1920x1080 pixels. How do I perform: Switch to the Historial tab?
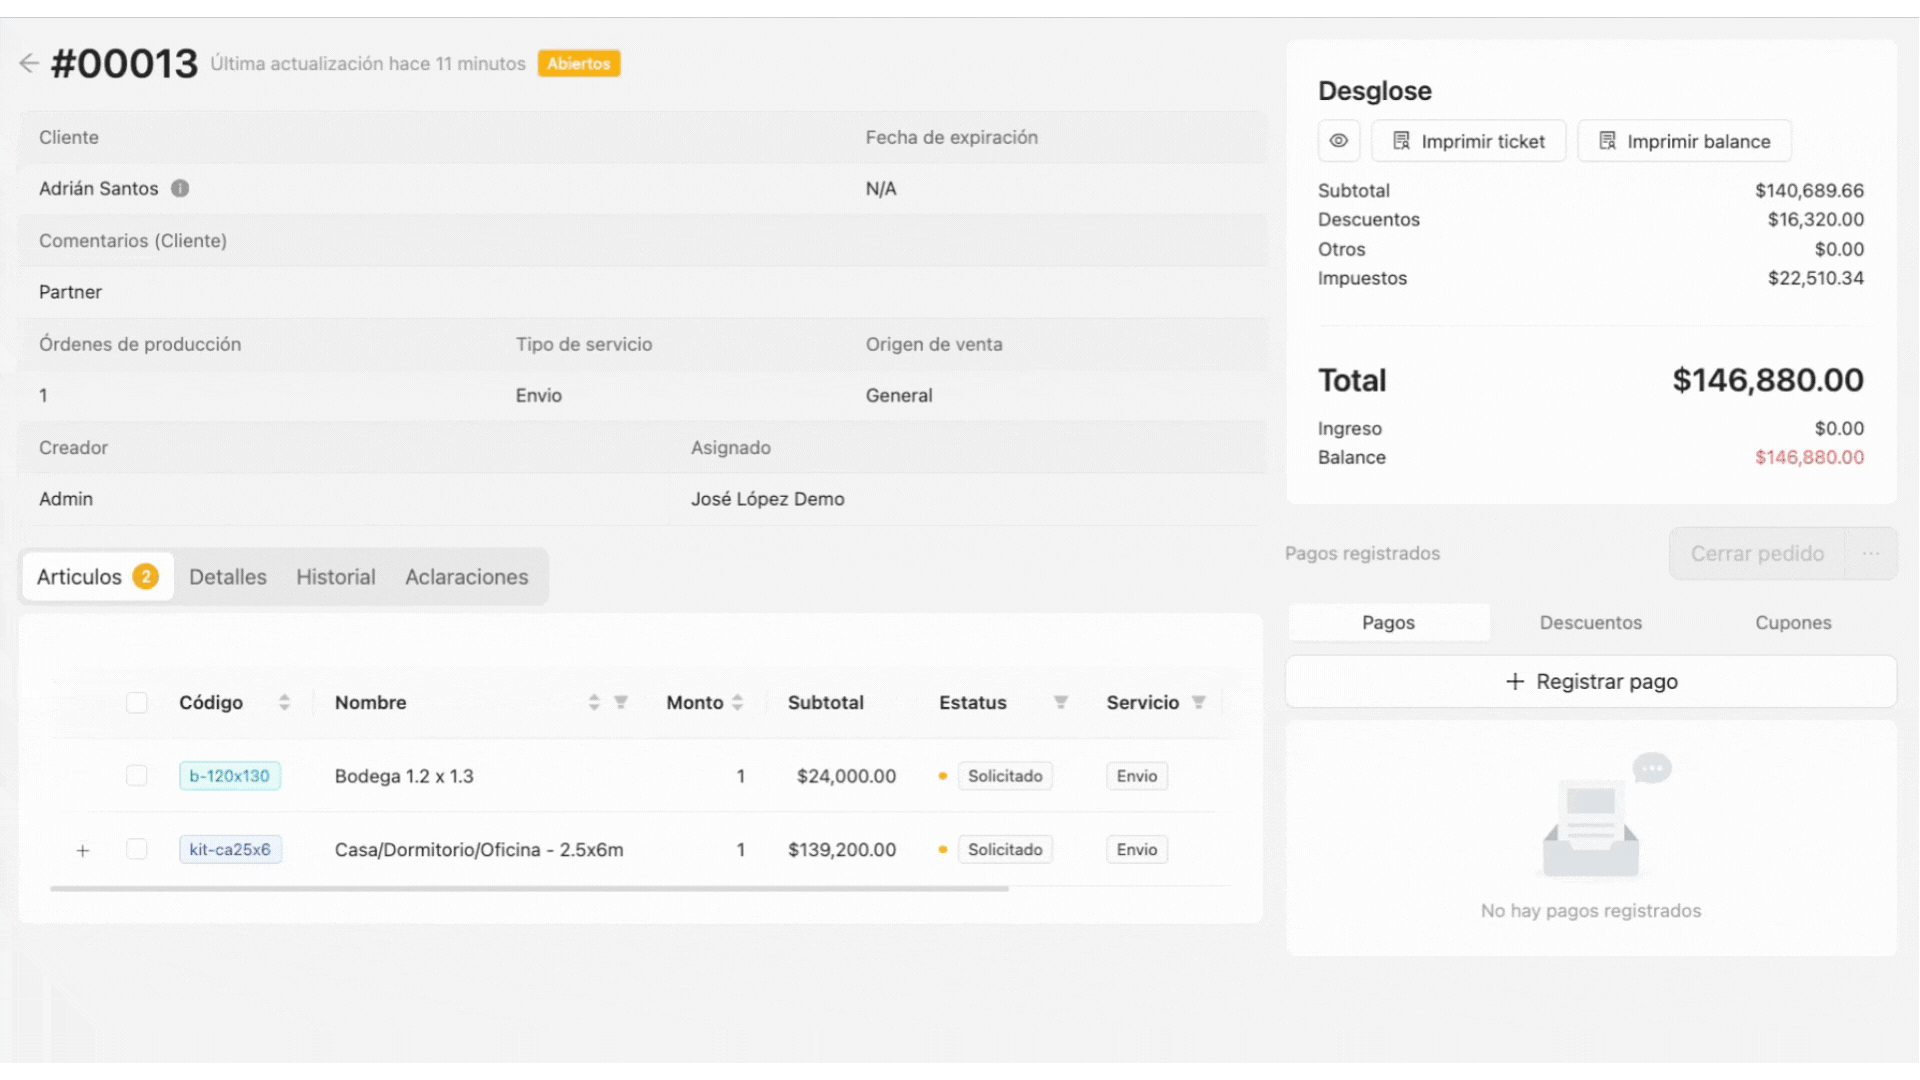tap(335, 577)
